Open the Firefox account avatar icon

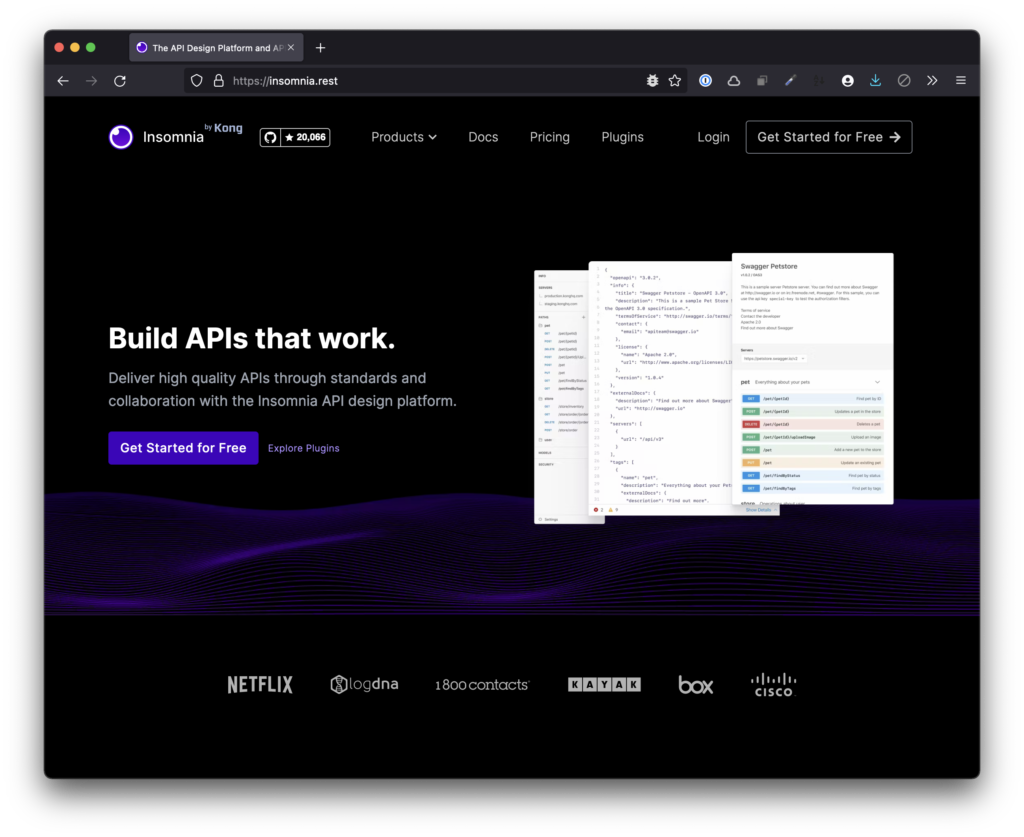coord(847,80)
